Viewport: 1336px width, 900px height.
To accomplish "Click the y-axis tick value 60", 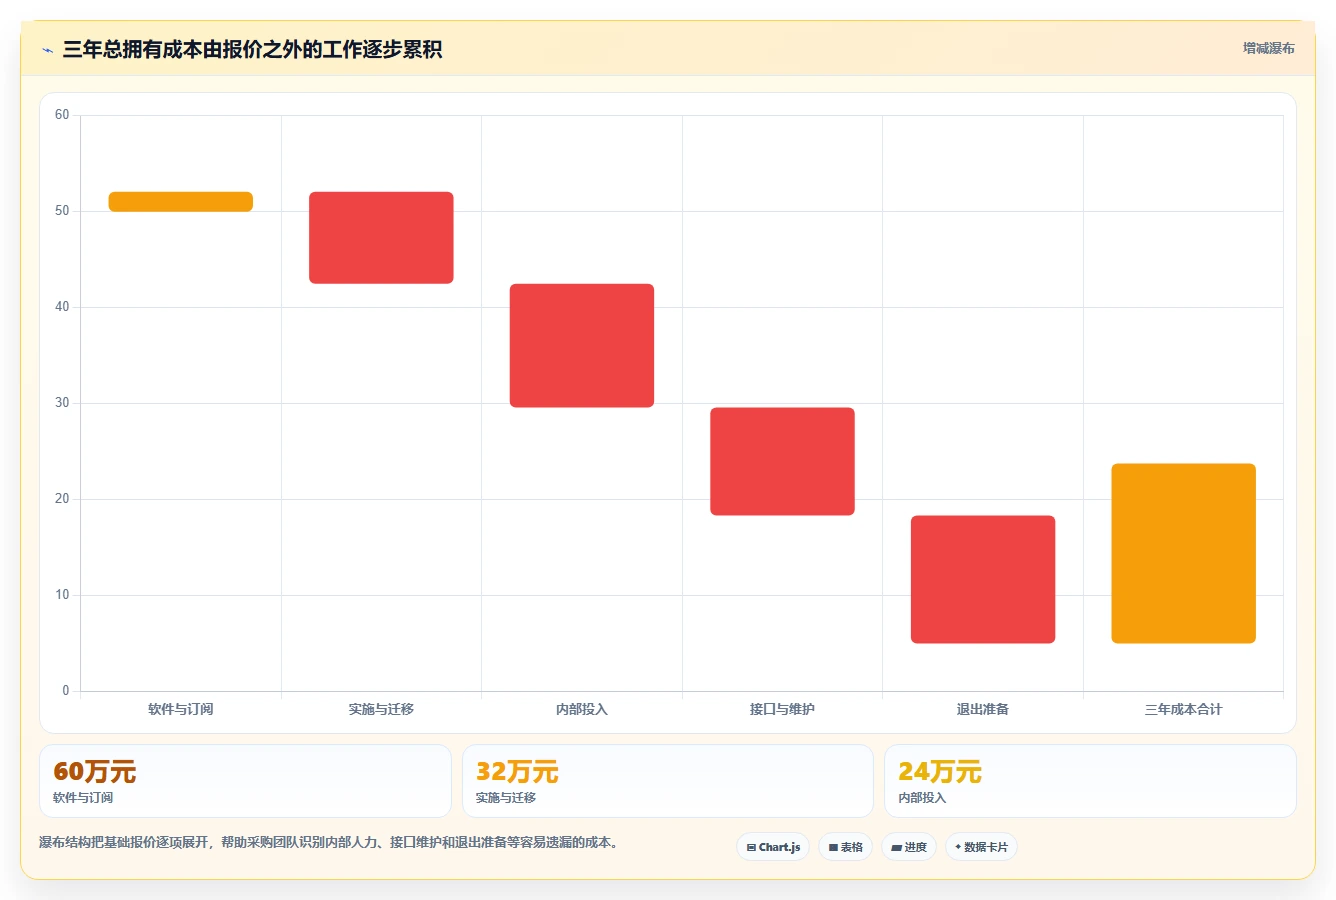I will click(62, 115).
